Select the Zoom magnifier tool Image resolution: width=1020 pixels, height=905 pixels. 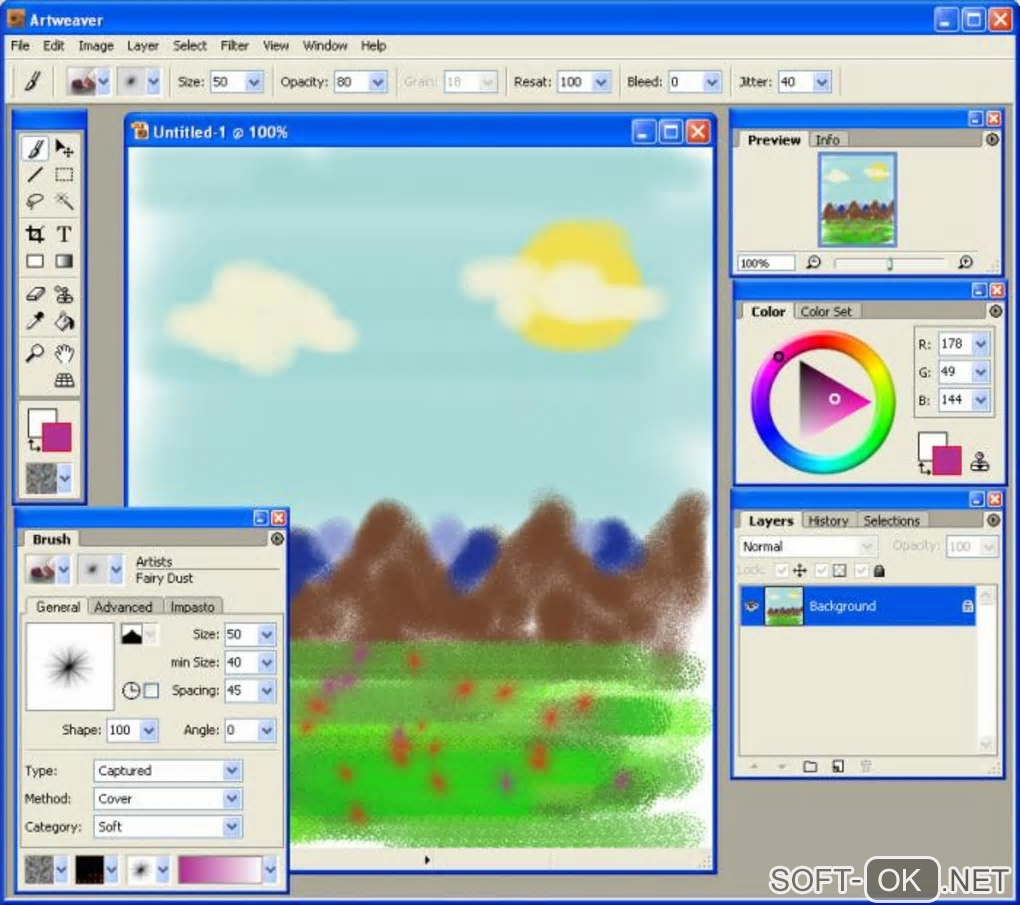point(35,353)
